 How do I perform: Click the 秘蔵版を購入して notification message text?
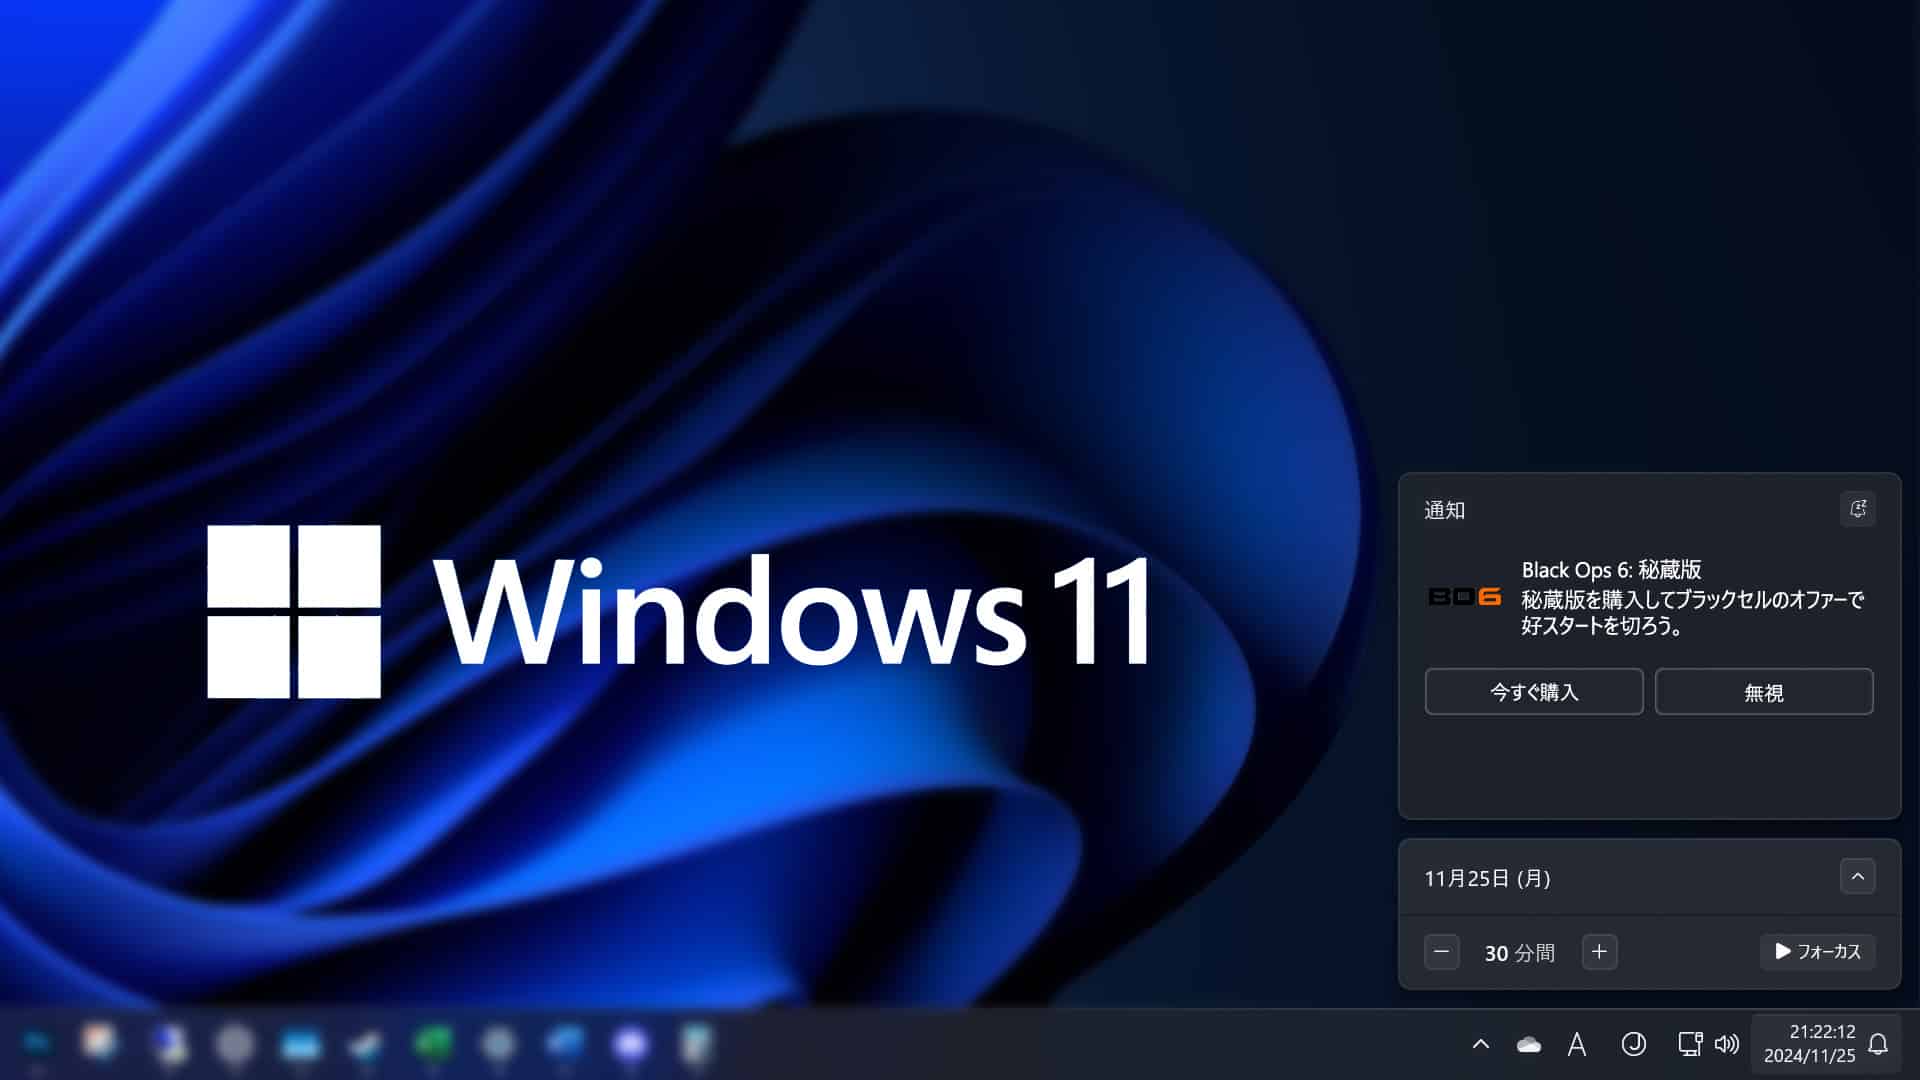coord(1692,612)
